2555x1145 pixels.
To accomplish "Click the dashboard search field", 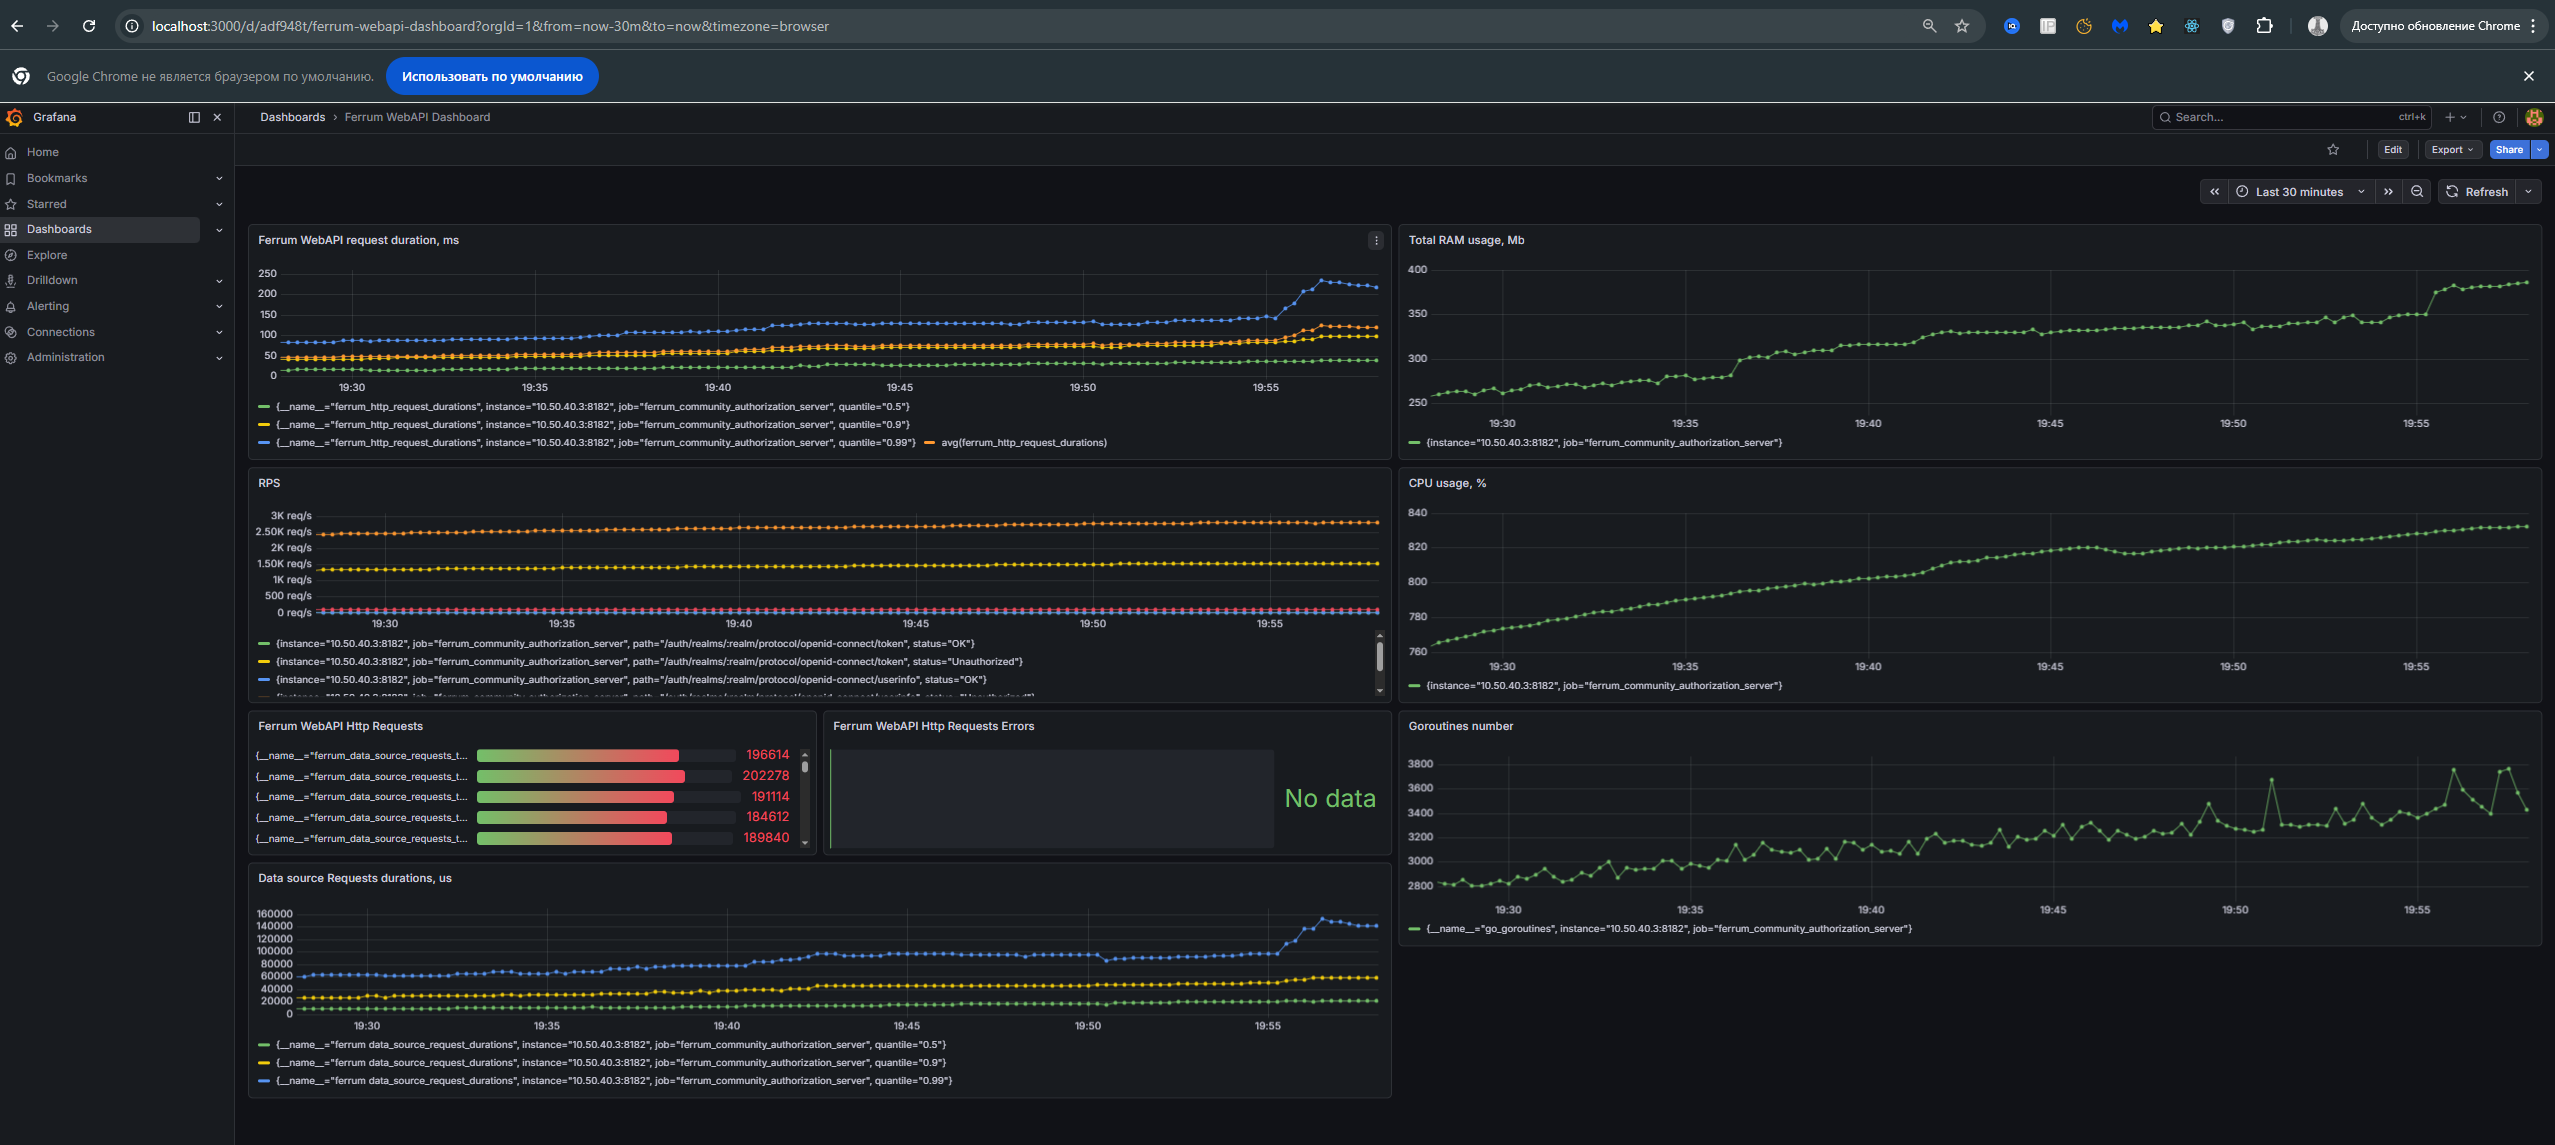I will 2290,117.
